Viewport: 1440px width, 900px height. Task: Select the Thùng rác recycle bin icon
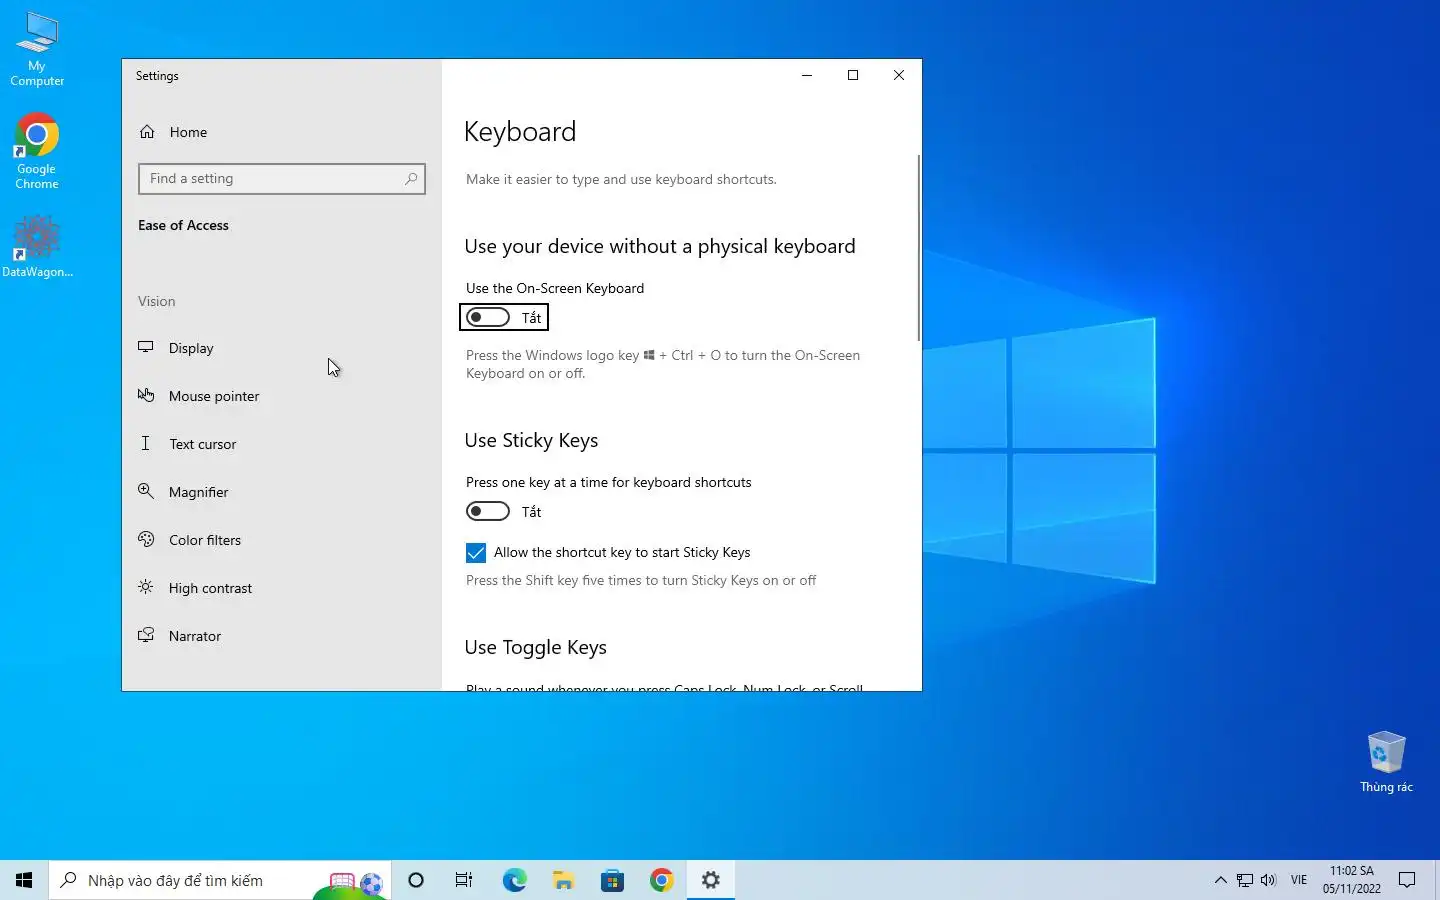1386,762
